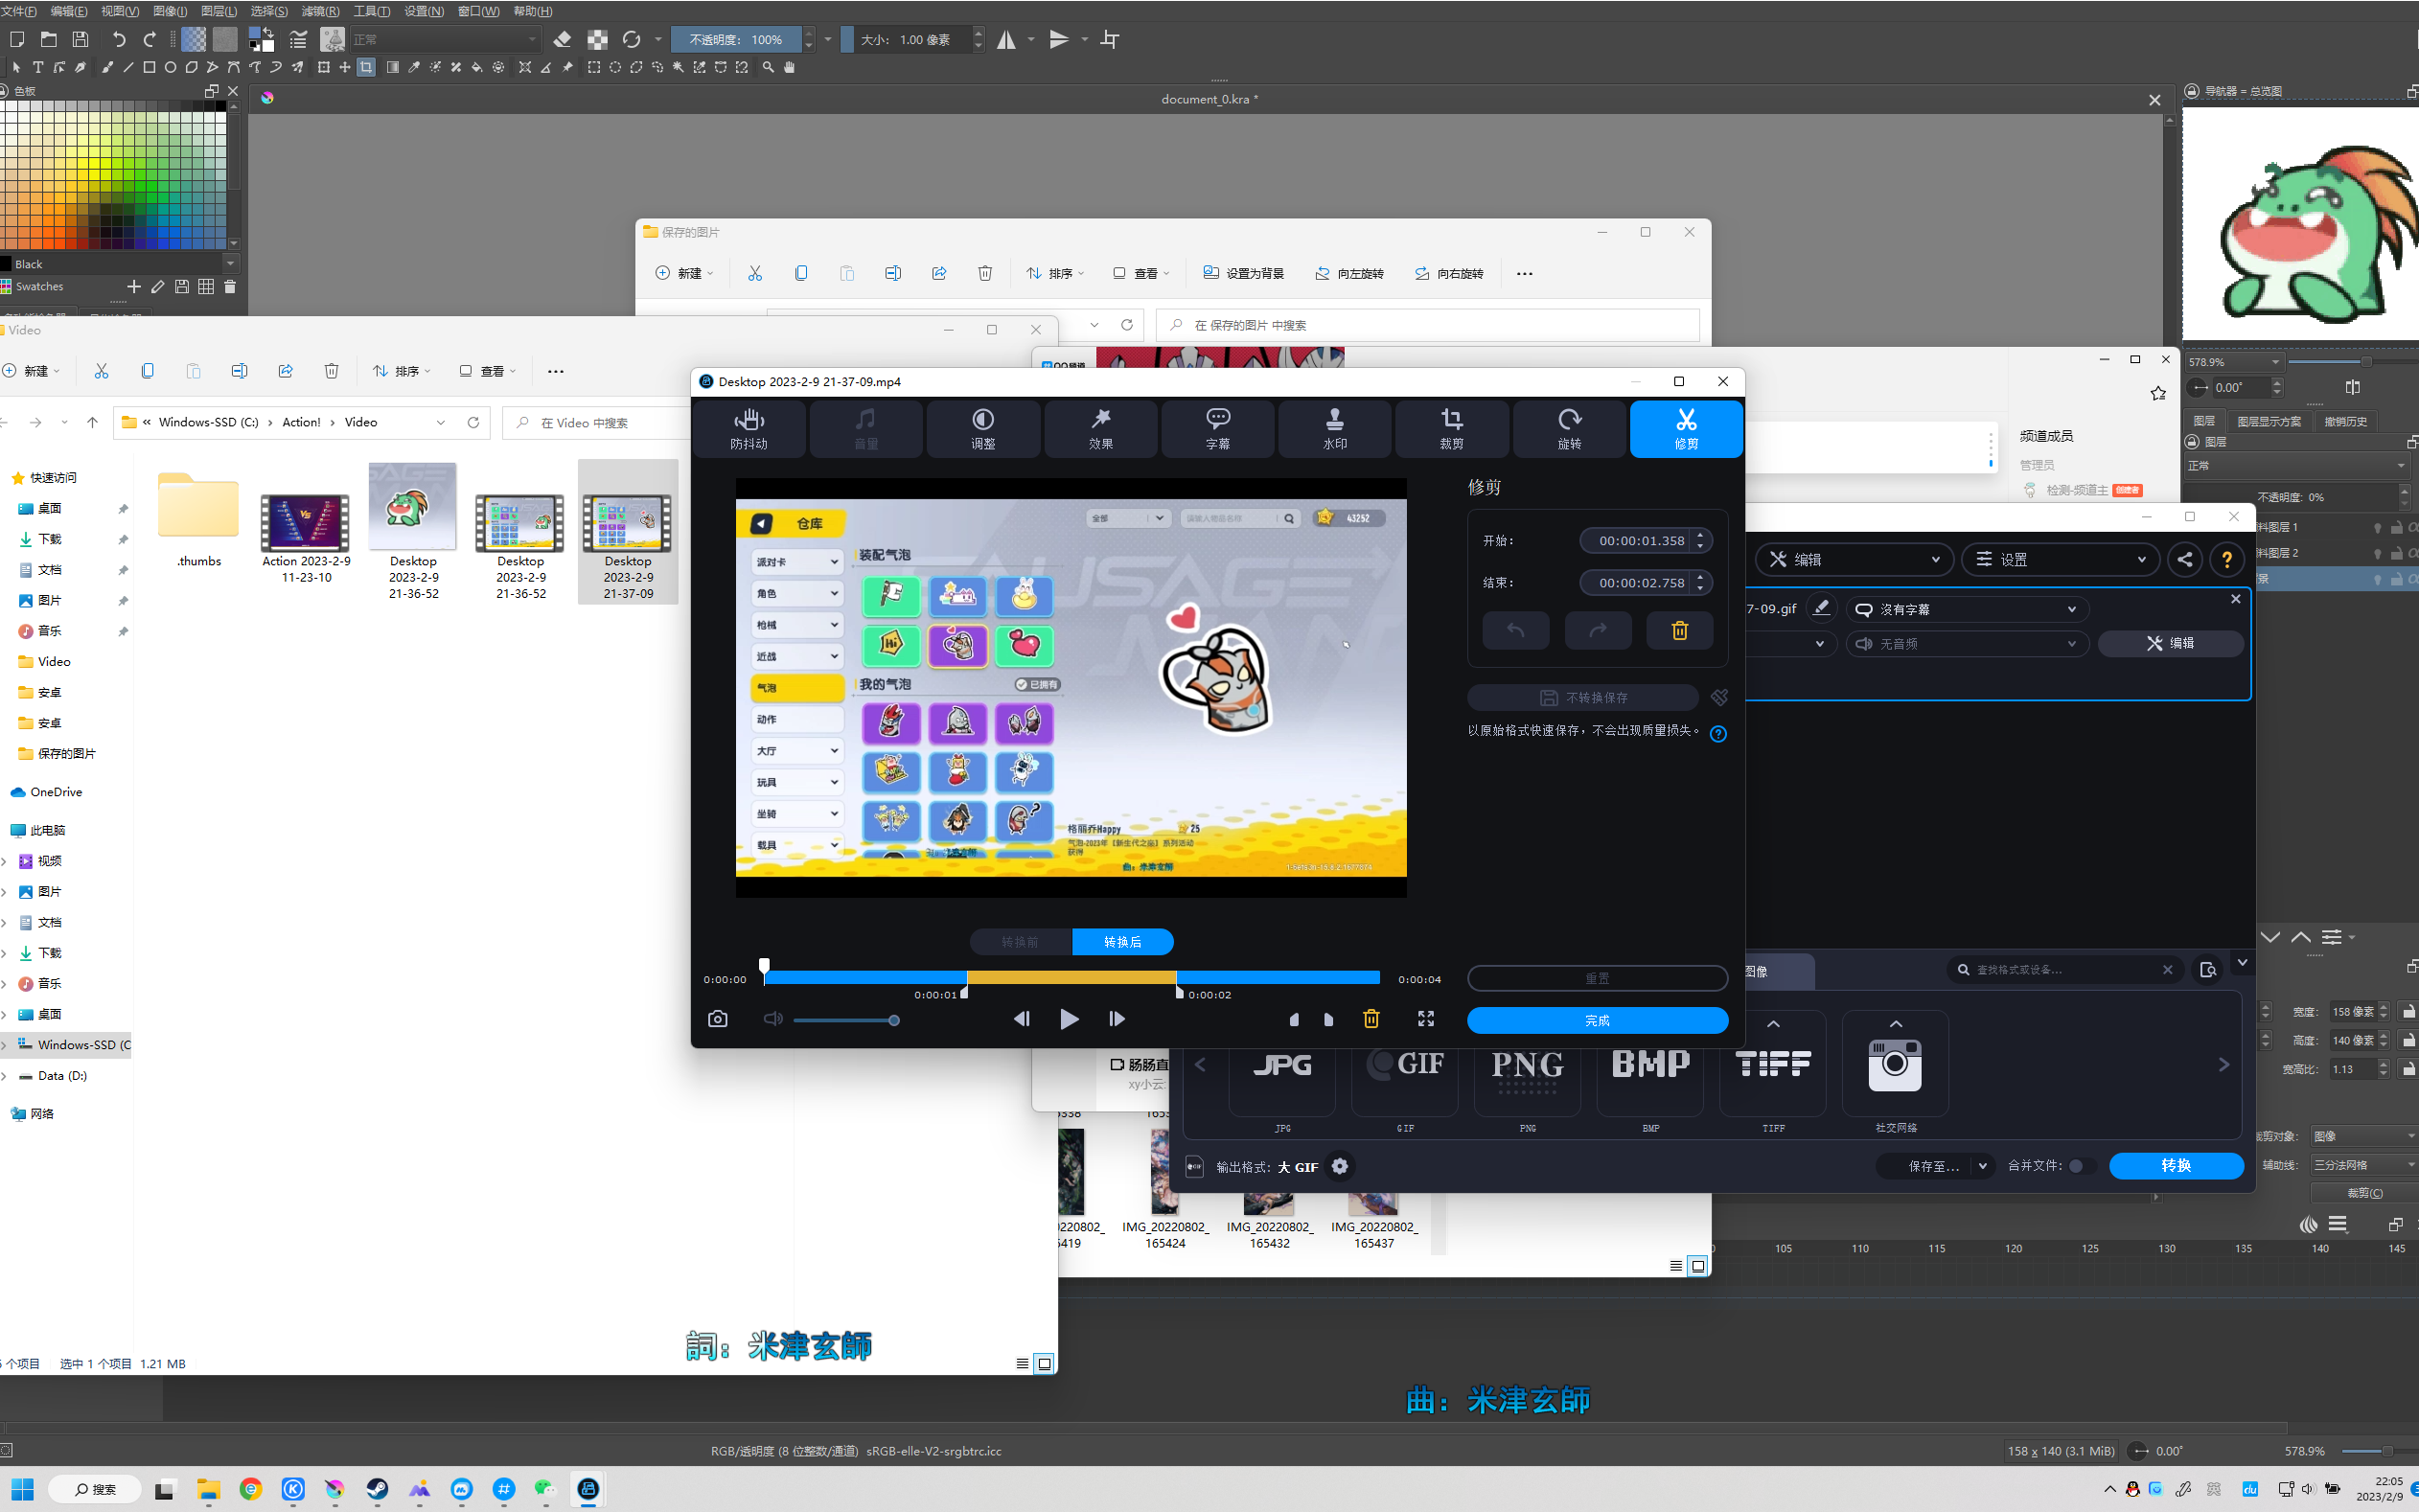Click the trim end time field
2419x1512 pixels.
(x=1642, y=582)
